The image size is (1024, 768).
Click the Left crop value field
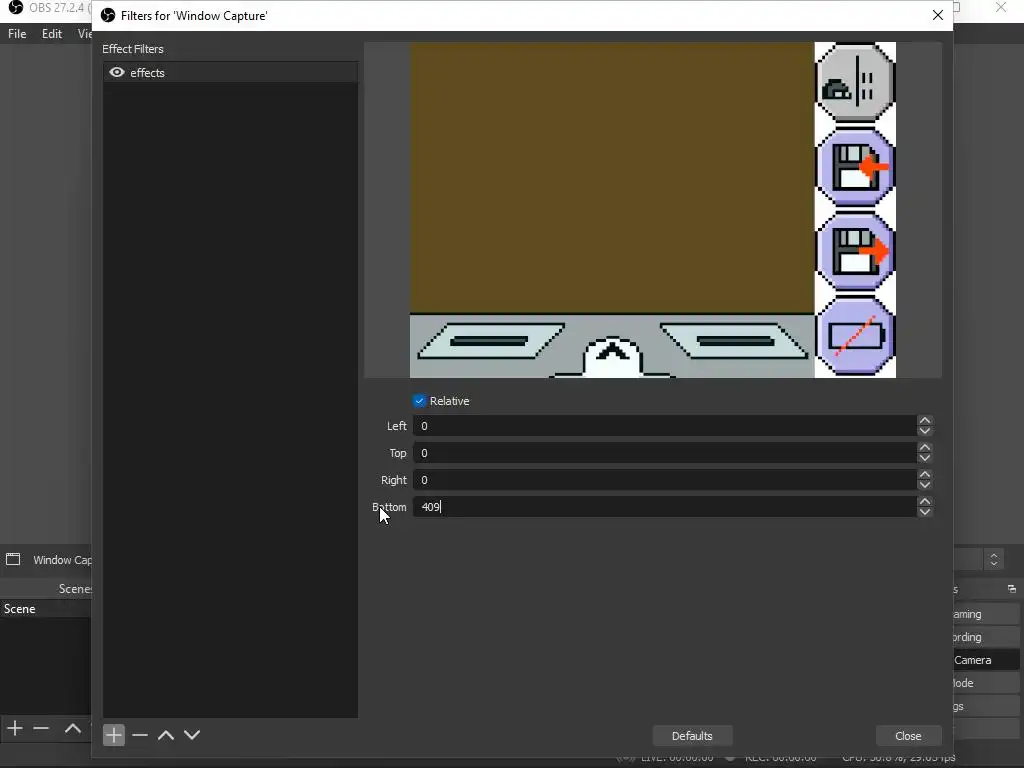[x=664, y=426]
